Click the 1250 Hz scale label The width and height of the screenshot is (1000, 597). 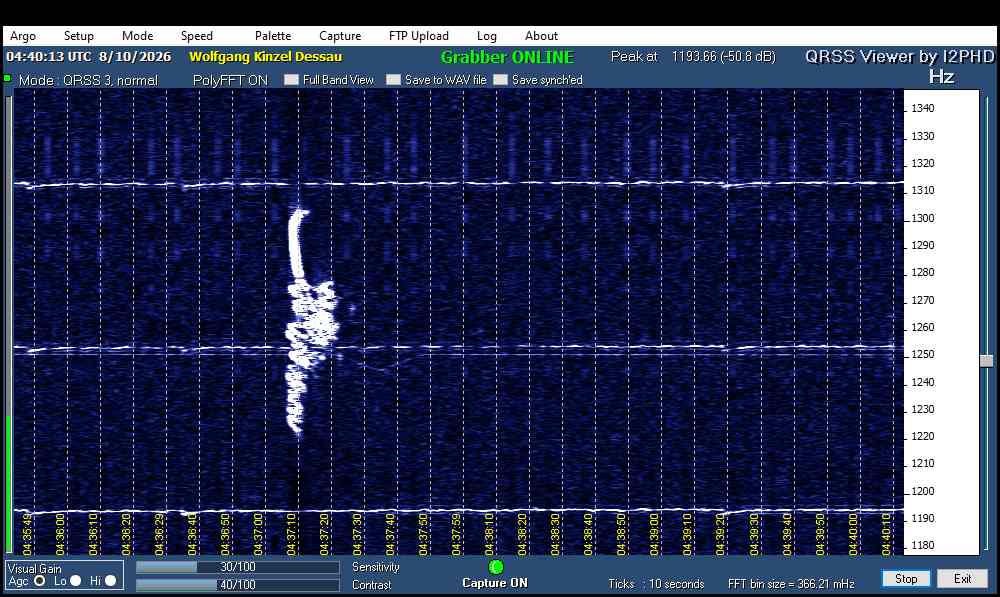pyautogui.click(x=922, y=354)
